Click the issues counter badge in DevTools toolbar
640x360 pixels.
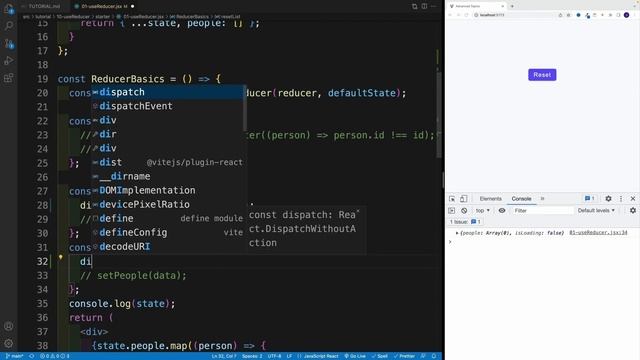(x=589, y=199)
